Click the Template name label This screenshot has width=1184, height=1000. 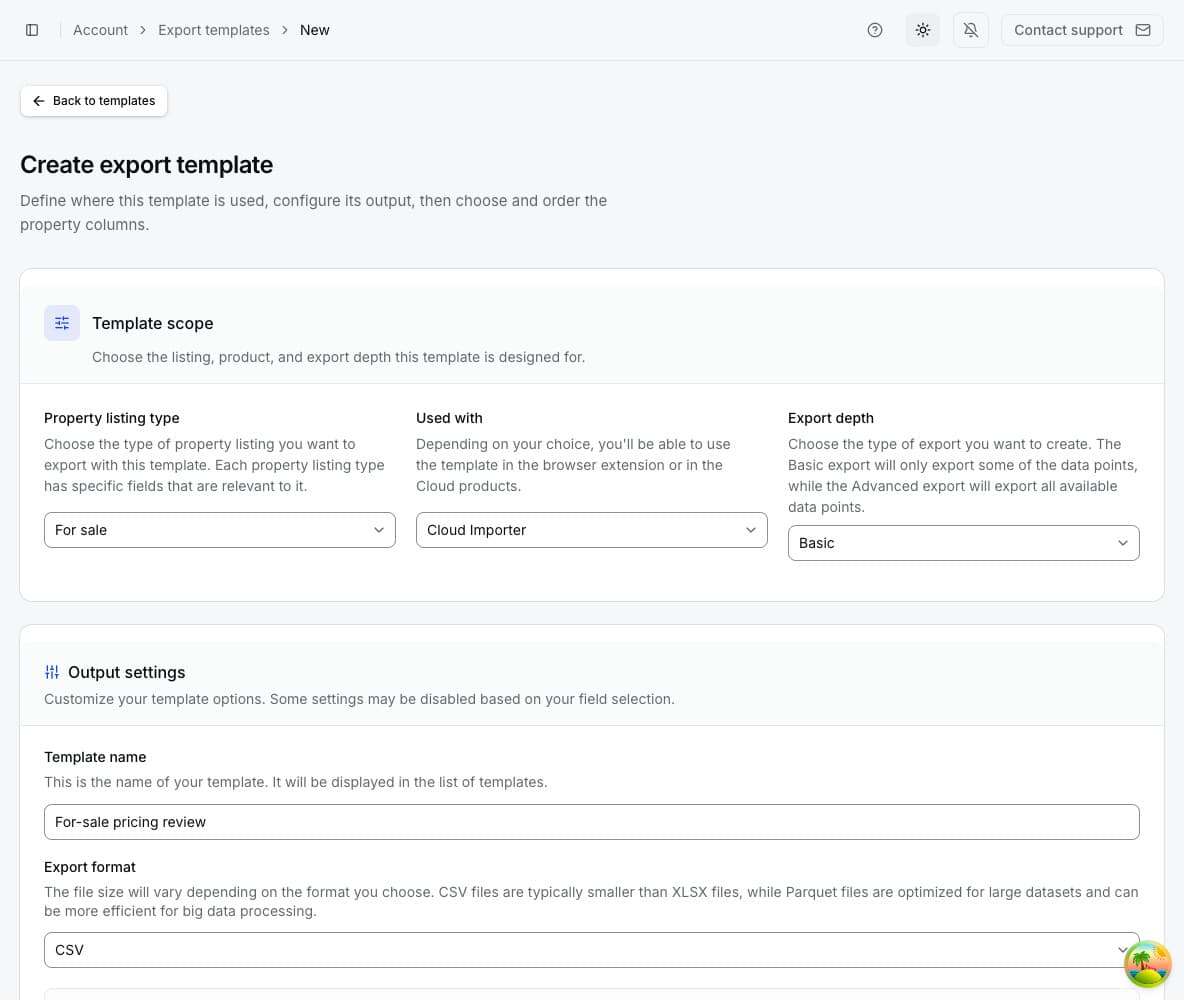pyautogui.click(x=95, y=757)
